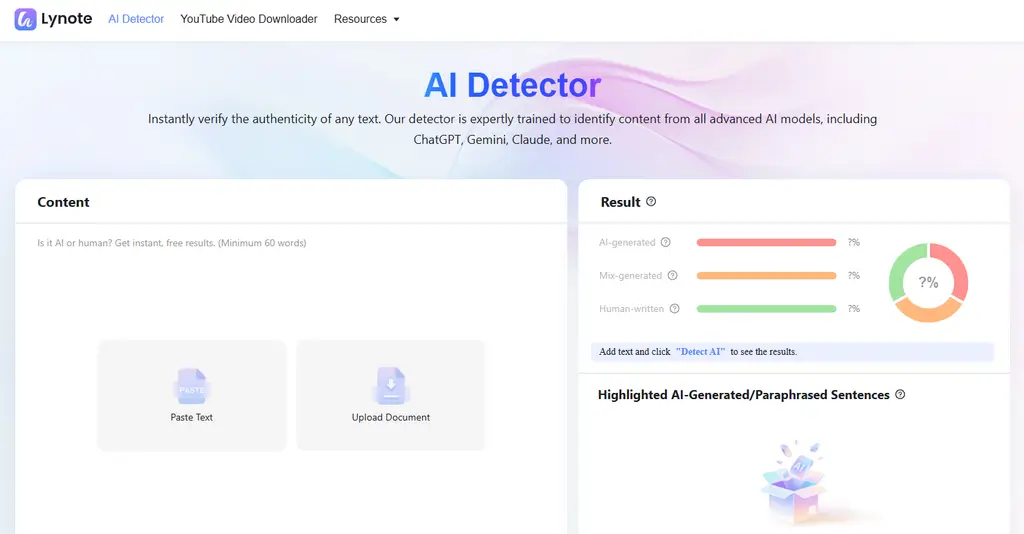Click help icon next to Human-written
The width and height of the screenshot is (1024, 534).
(675, 309)
